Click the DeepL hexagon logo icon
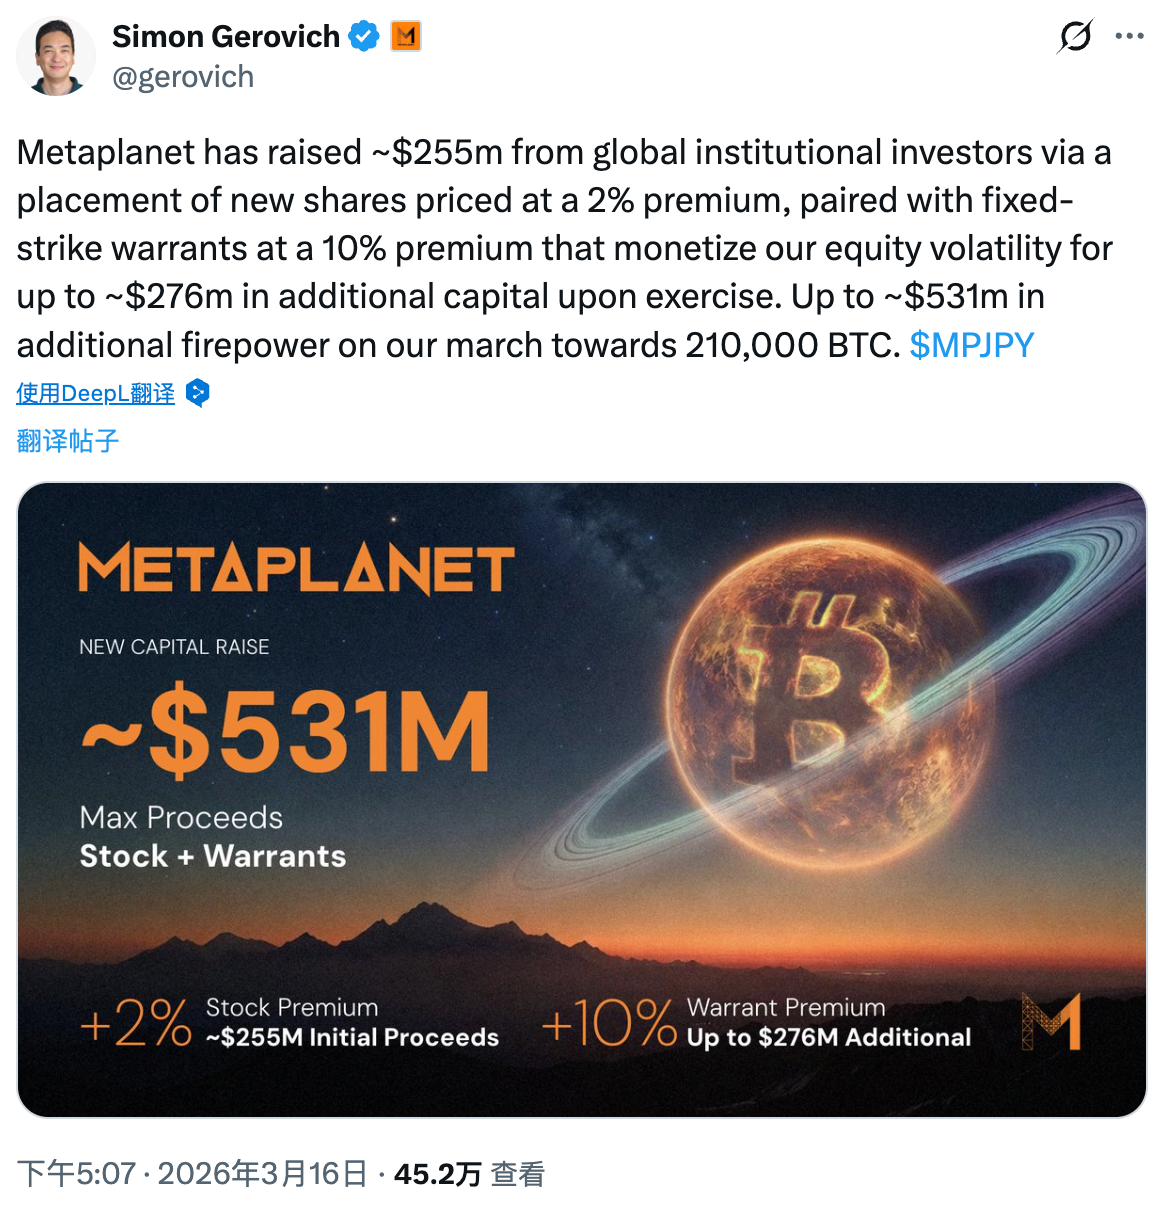 pyautogui.click(x=198, y=393)
